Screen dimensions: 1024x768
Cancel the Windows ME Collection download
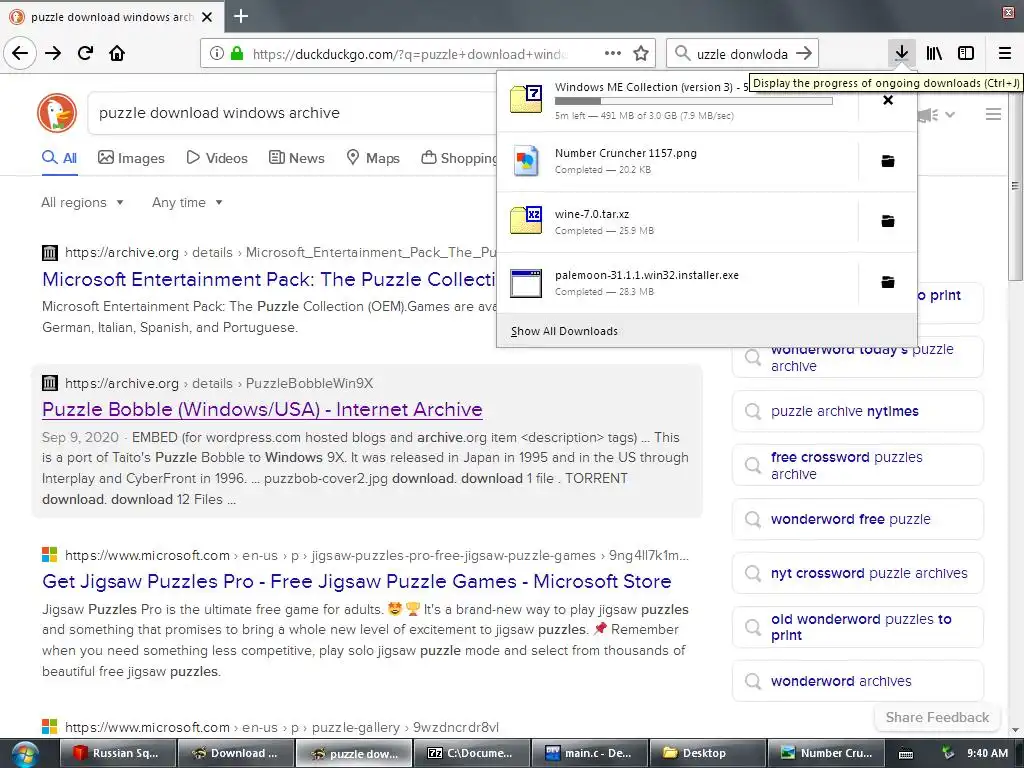888,100
